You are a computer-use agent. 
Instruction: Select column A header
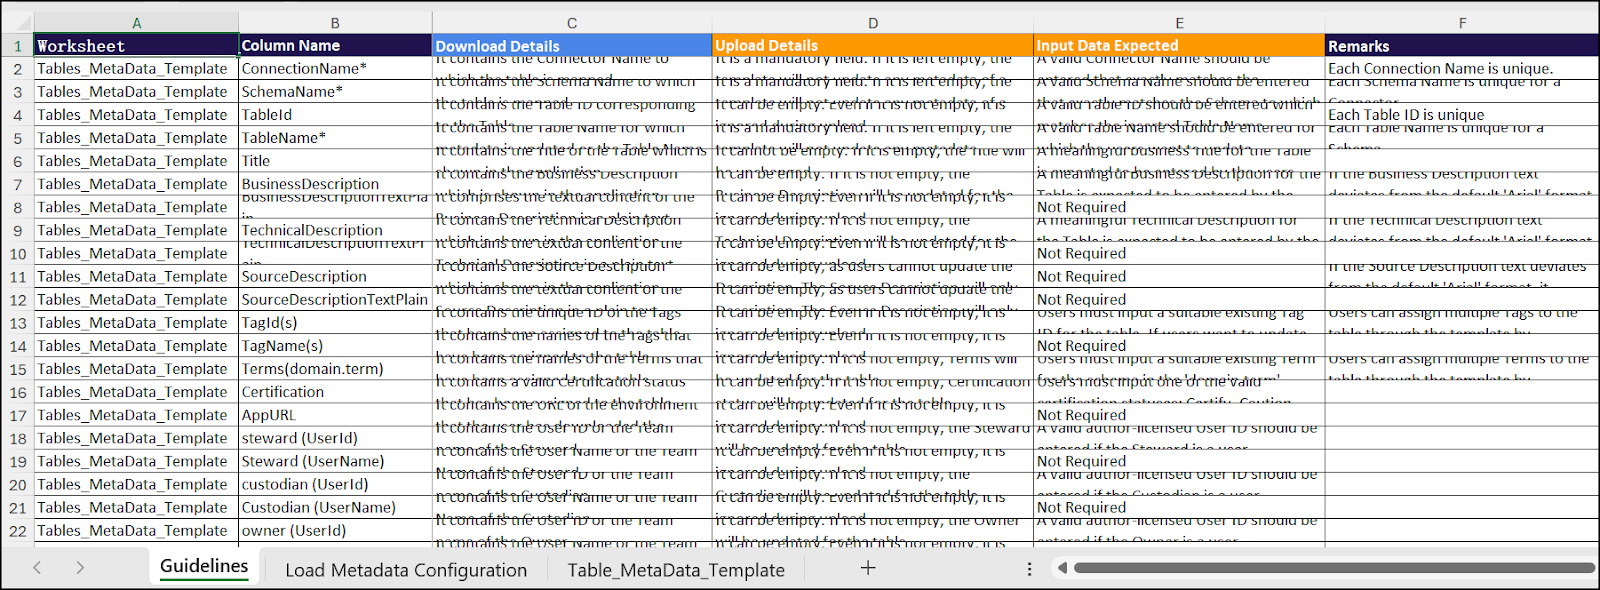click(x=137, y=23)
